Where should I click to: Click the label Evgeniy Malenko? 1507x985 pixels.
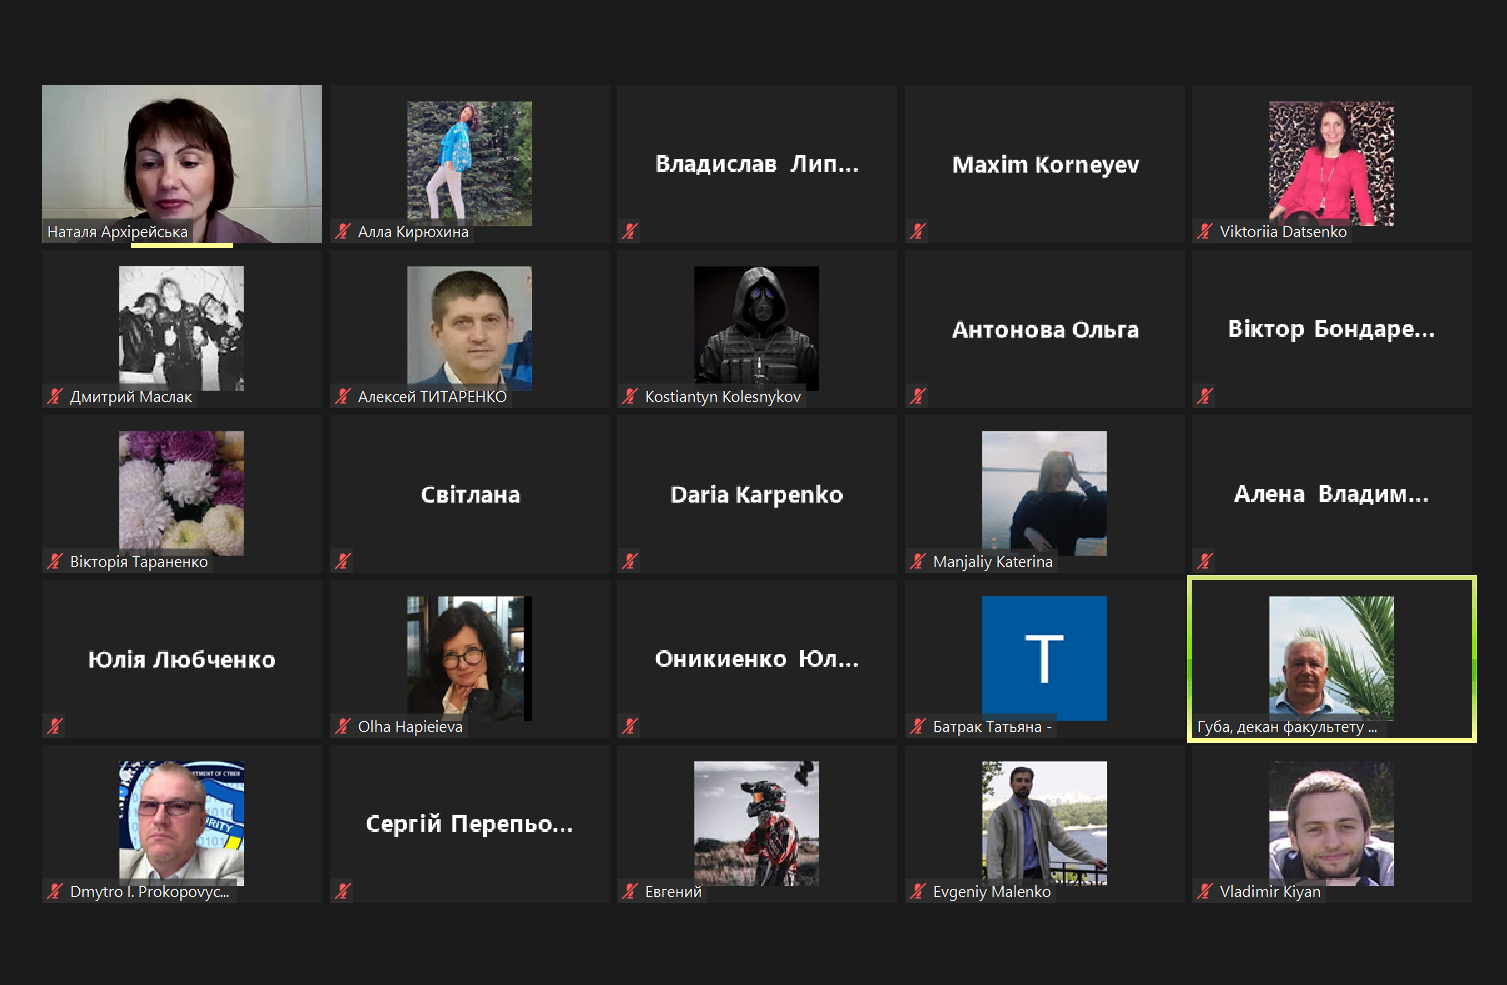[x=992, y=892]
